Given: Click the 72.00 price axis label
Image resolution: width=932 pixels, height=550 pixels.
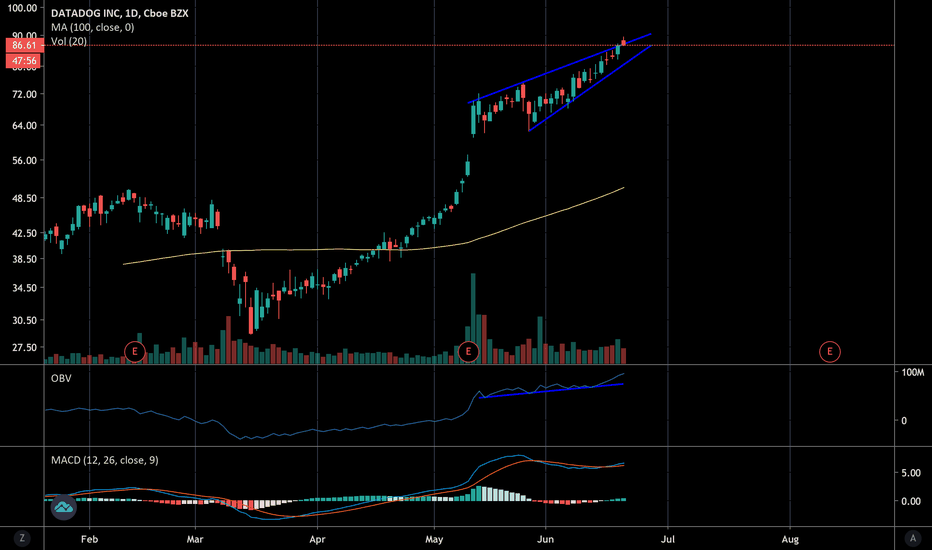Looking at the screenshot, I should coord(24,95).
